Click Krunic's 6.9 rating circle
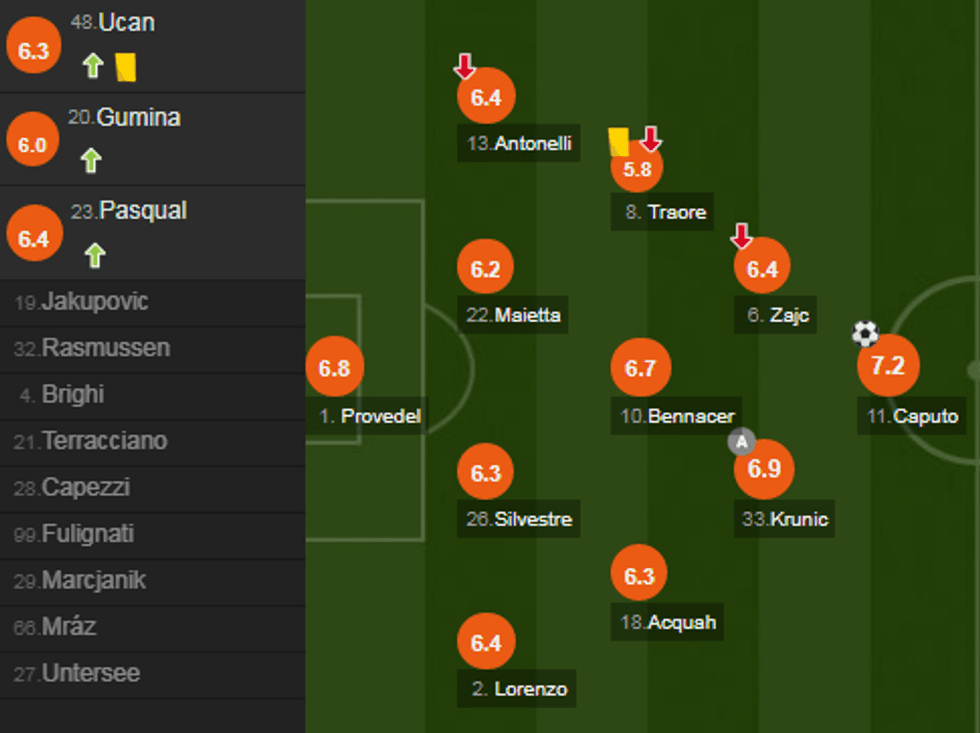980x733 pixels. pyautogui.click(x=764, y=468)
